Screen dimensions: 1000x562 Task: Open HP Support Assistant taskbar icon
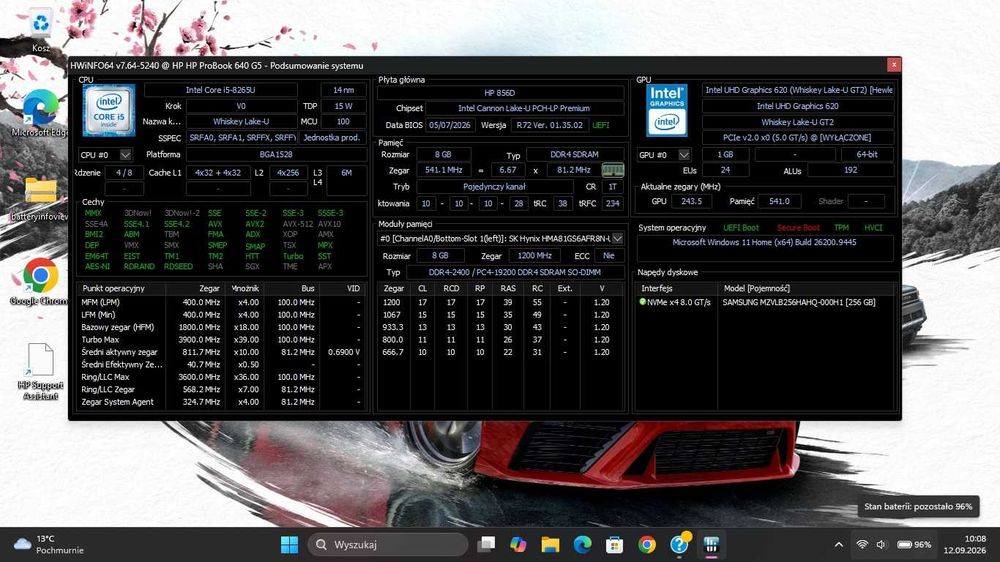coord(679,545)
